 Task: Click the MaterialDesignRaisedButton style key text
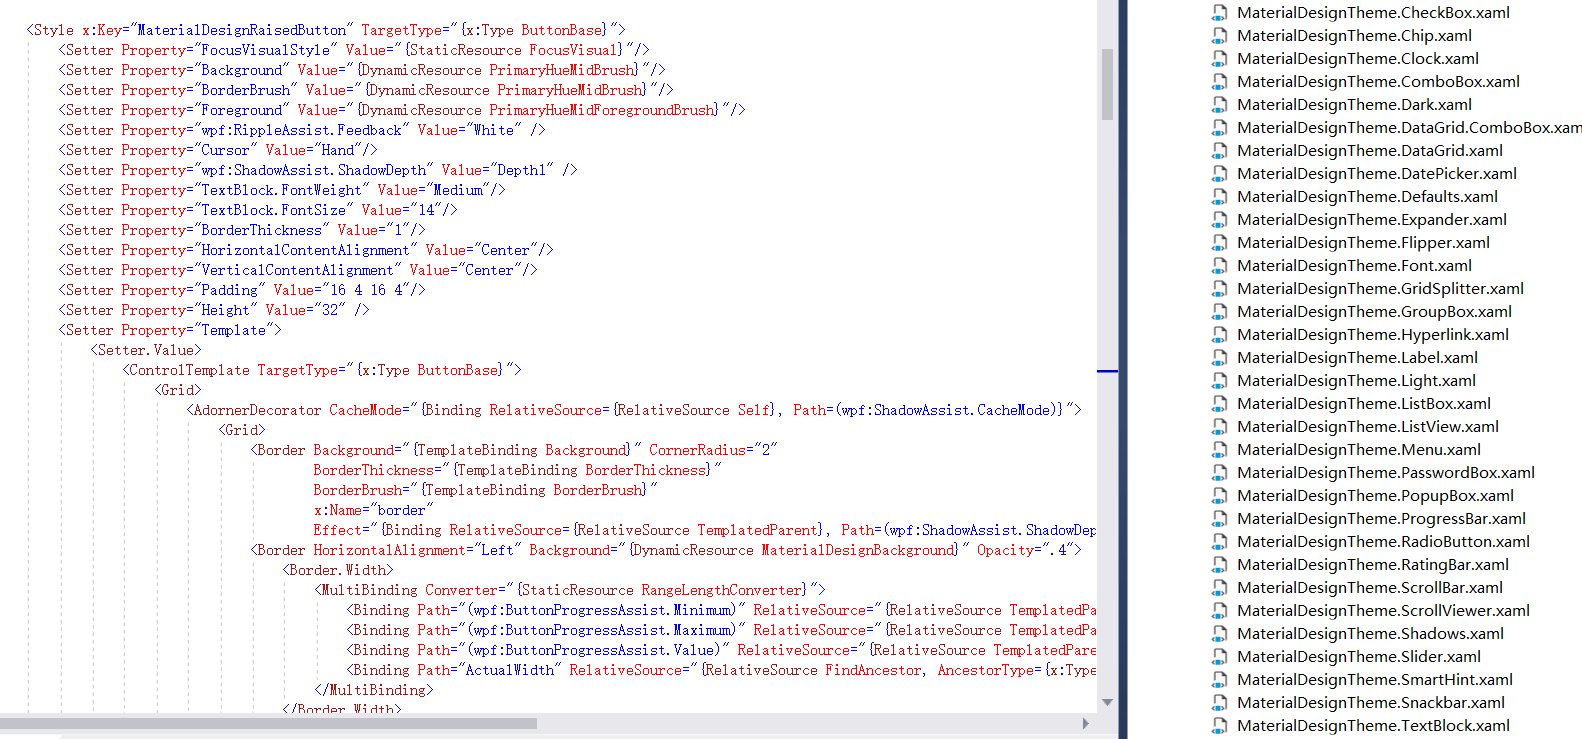point(241,30)
